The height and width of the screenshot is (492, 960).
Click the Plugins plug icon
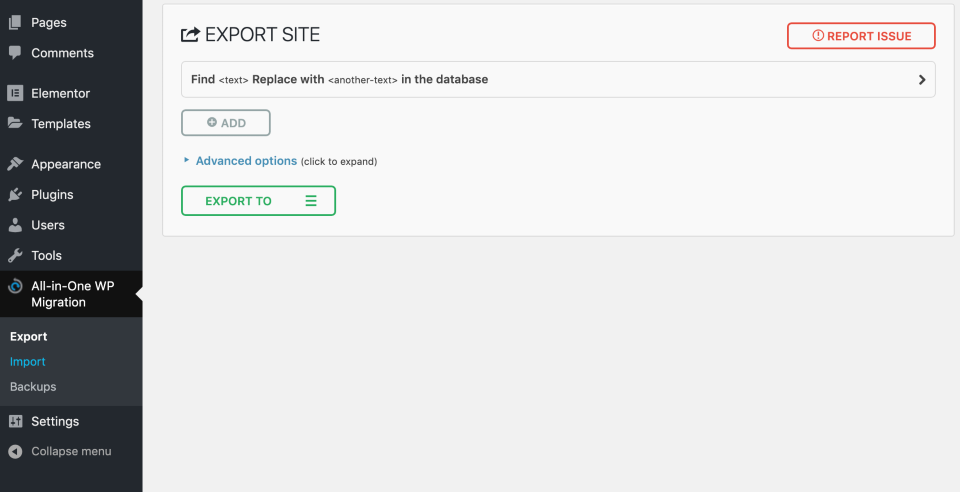pyautogui.click(x=15, y=195)
